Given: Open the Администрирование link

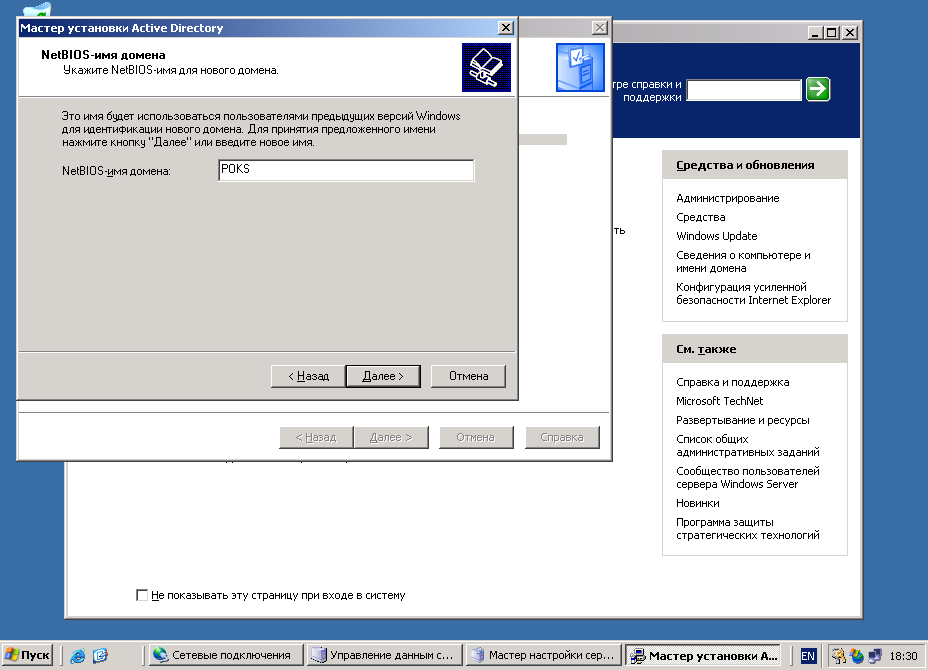Looking at the screenshot, I should (x=727, y=198).
